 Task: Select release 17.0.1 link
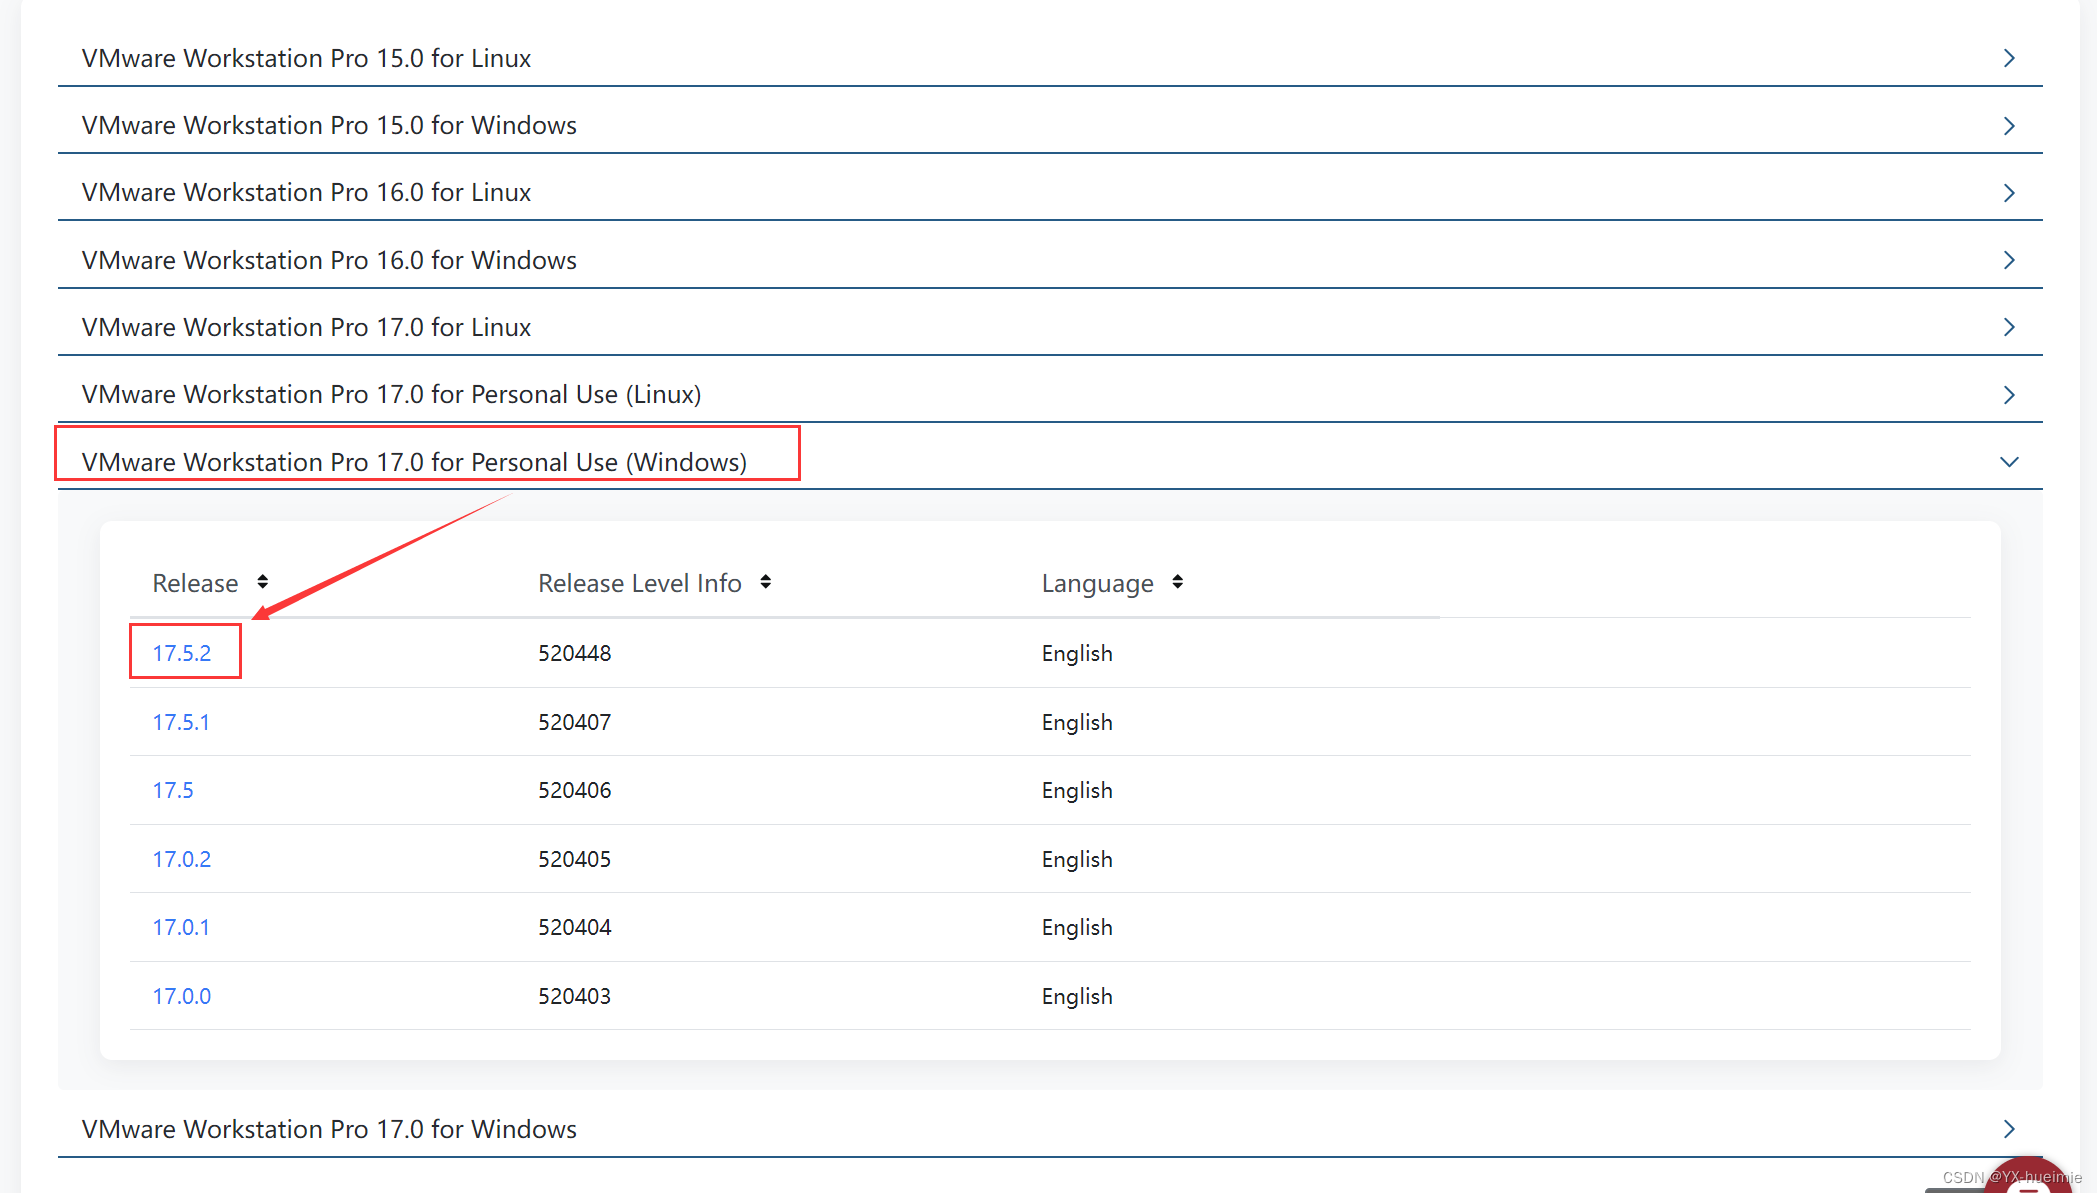tap(181, 927)
